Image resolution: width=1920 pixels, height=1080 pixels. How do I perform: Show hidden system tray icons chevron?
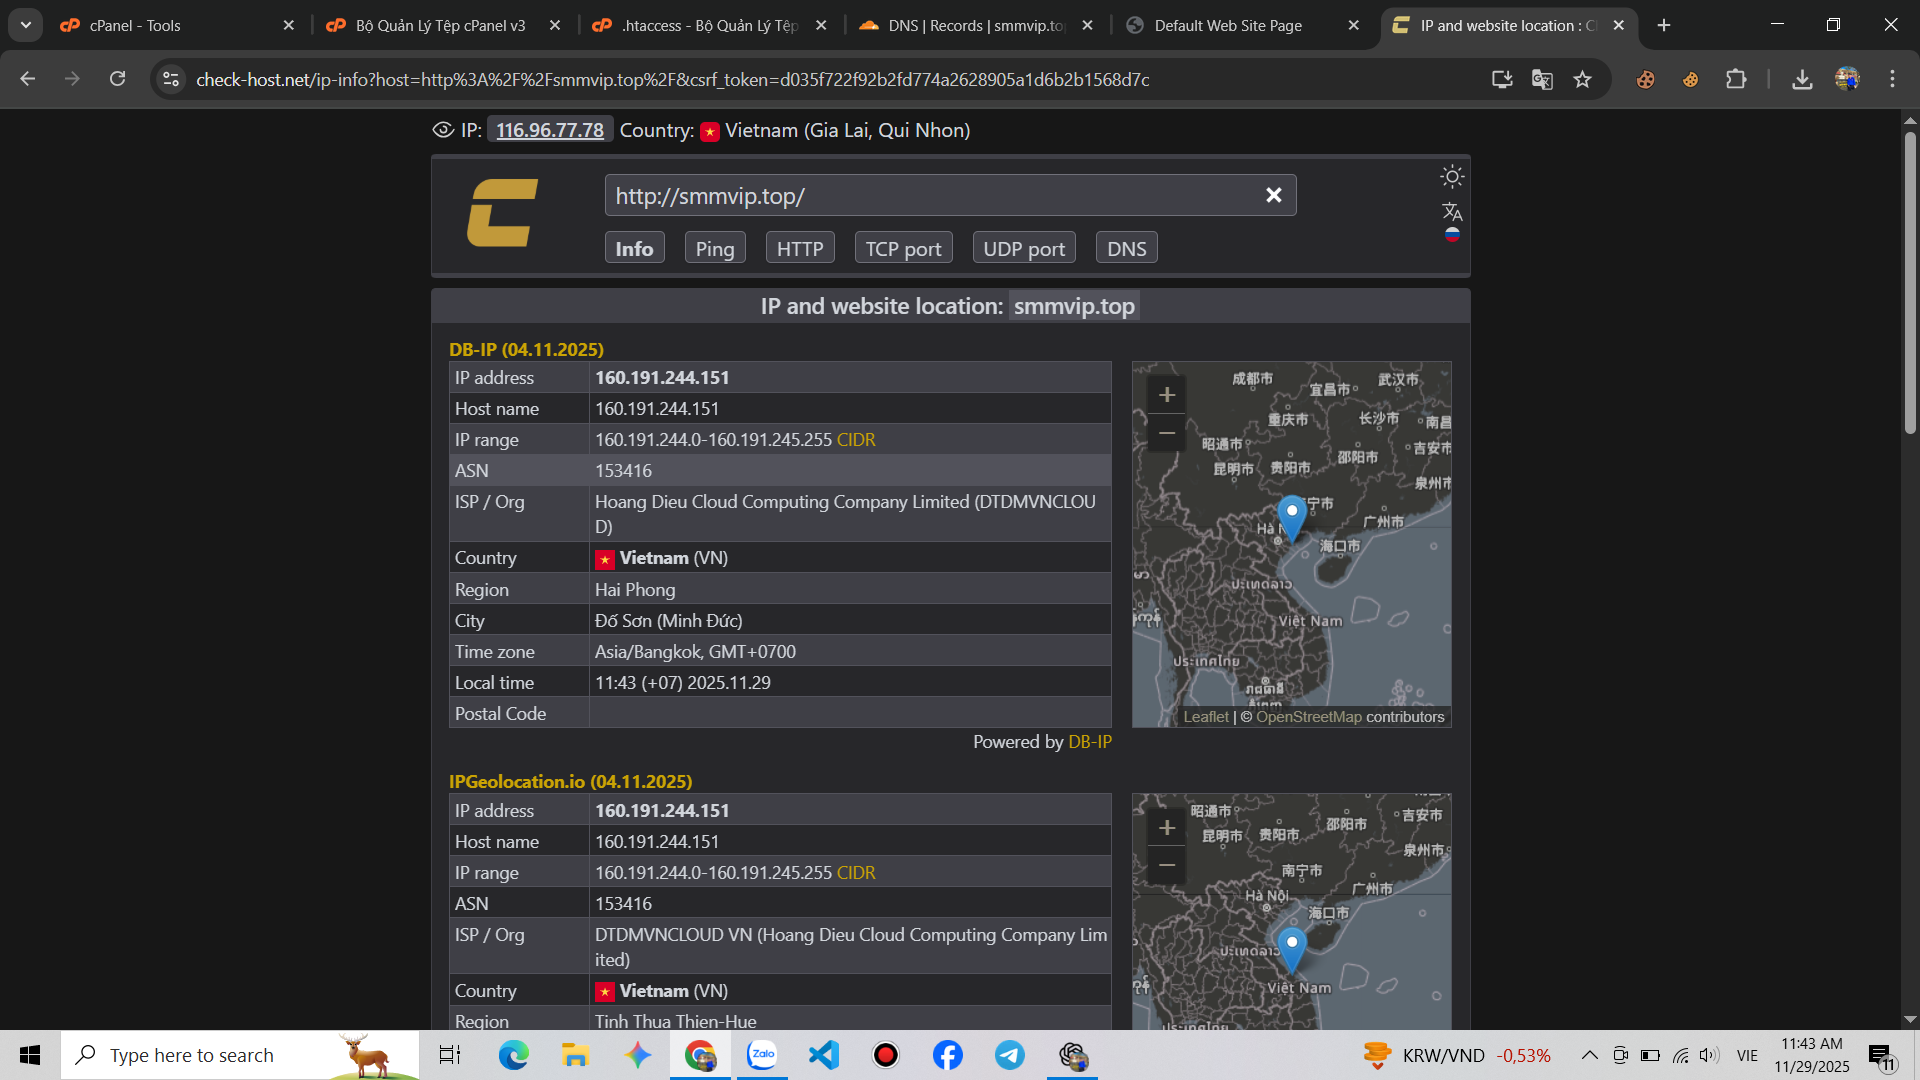(x=1589, y=1055)
